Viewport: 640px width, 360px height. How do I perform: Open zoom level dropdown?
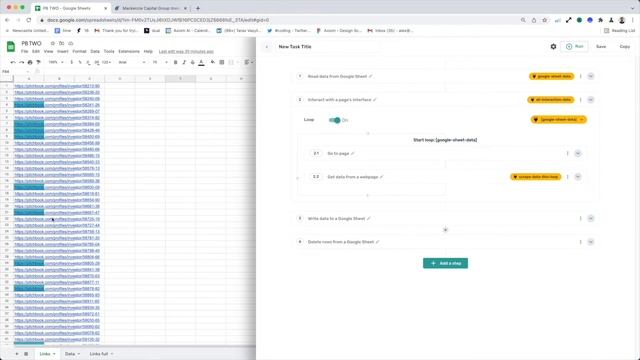click(x=56, y=62)
